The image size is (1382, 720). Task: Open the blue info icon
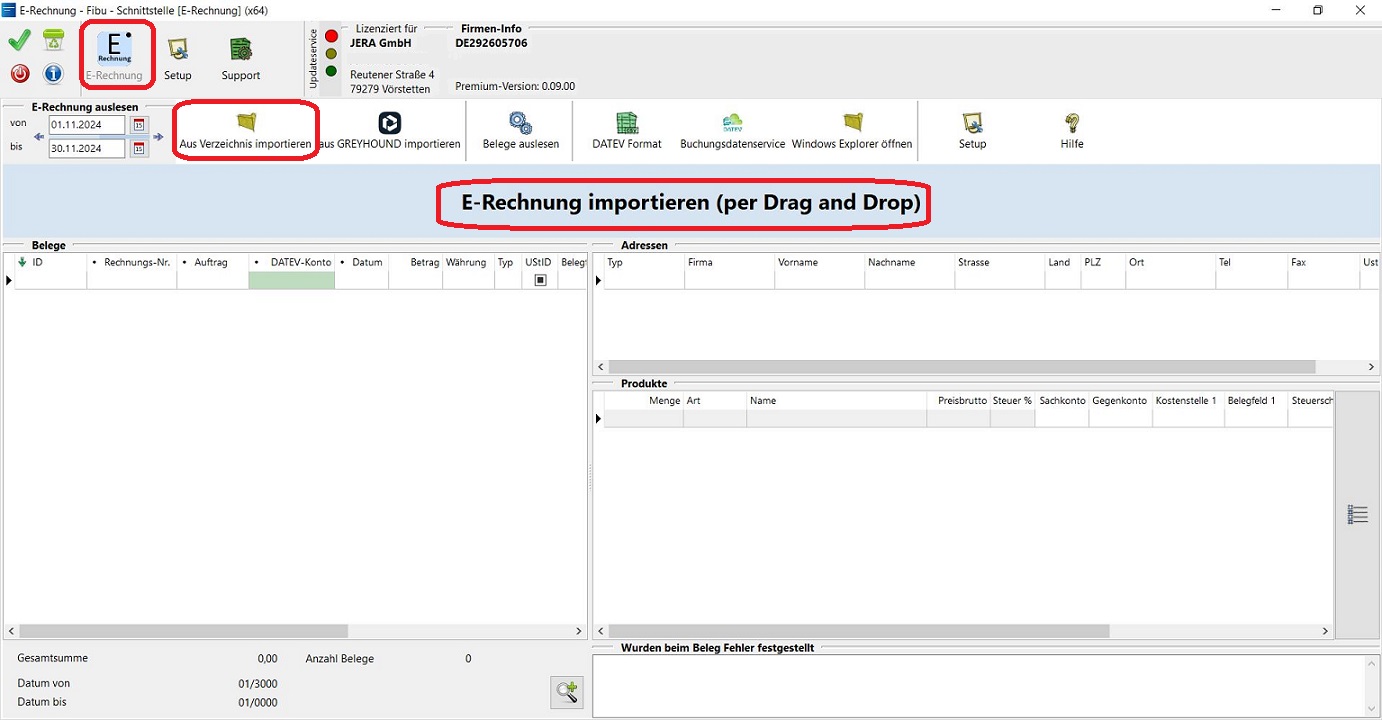click(x=53, y=74)
